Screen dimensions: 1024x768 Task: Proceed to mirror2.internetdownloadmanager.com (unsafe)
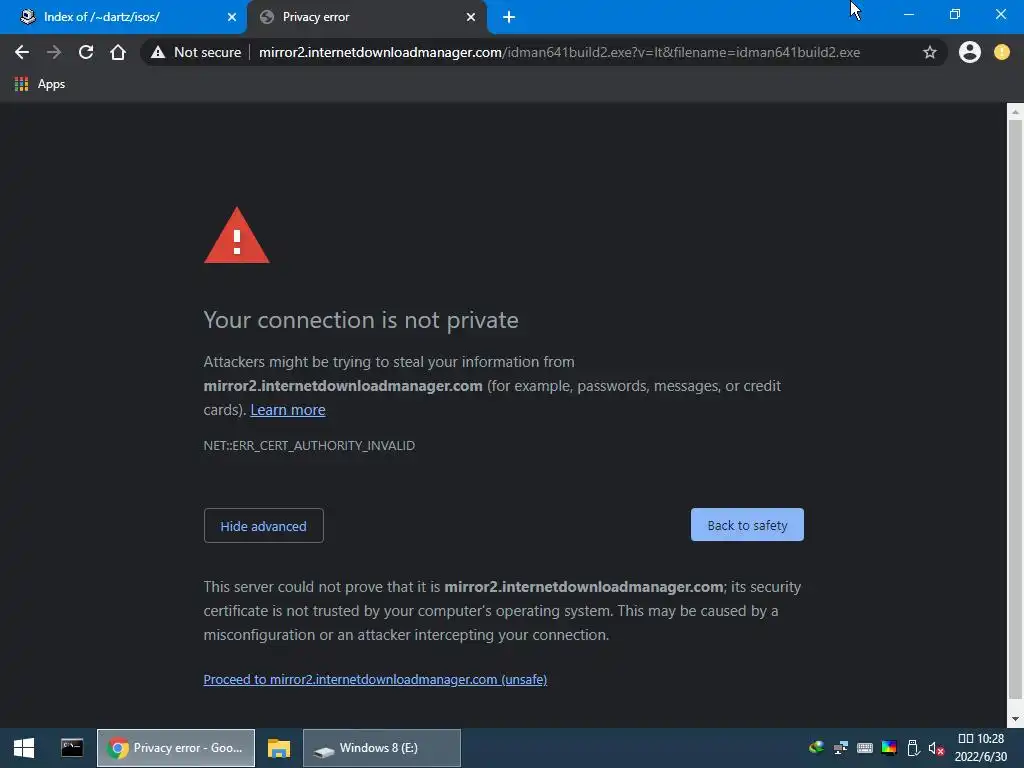375,680
